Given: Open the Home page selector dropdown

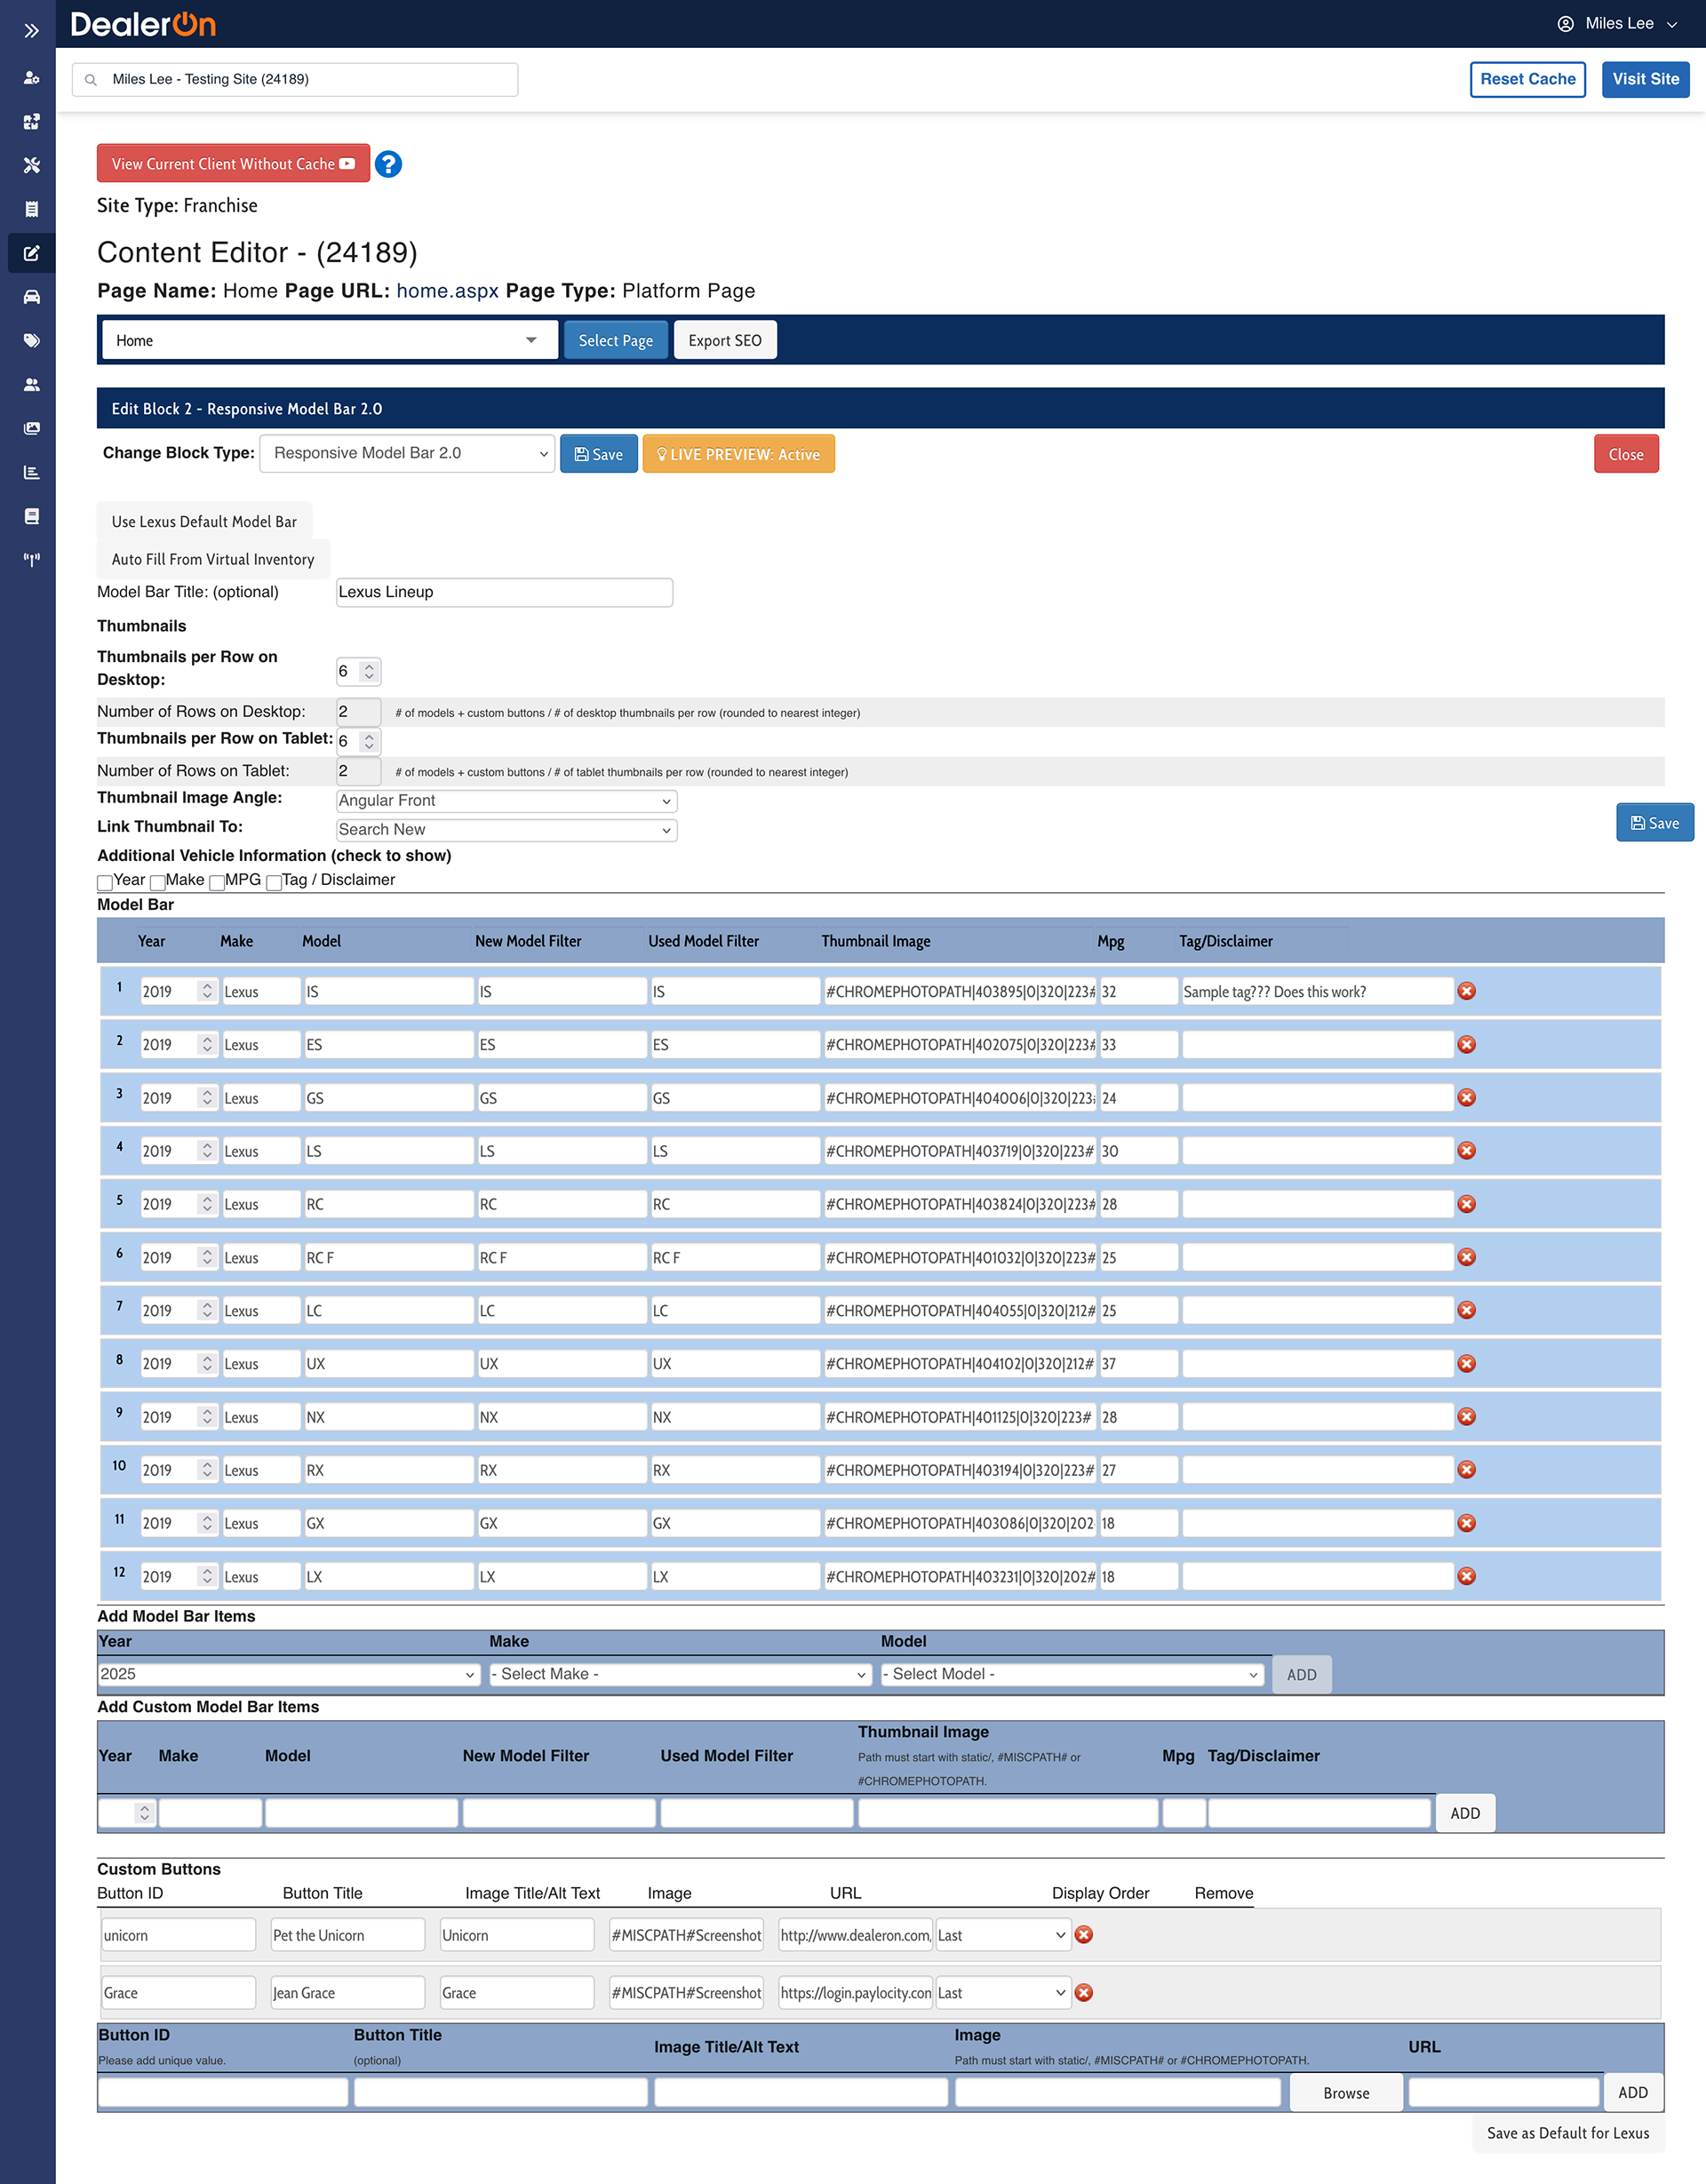Looking at the screenshot, I should pyautogui.click(x=329, y=340).
